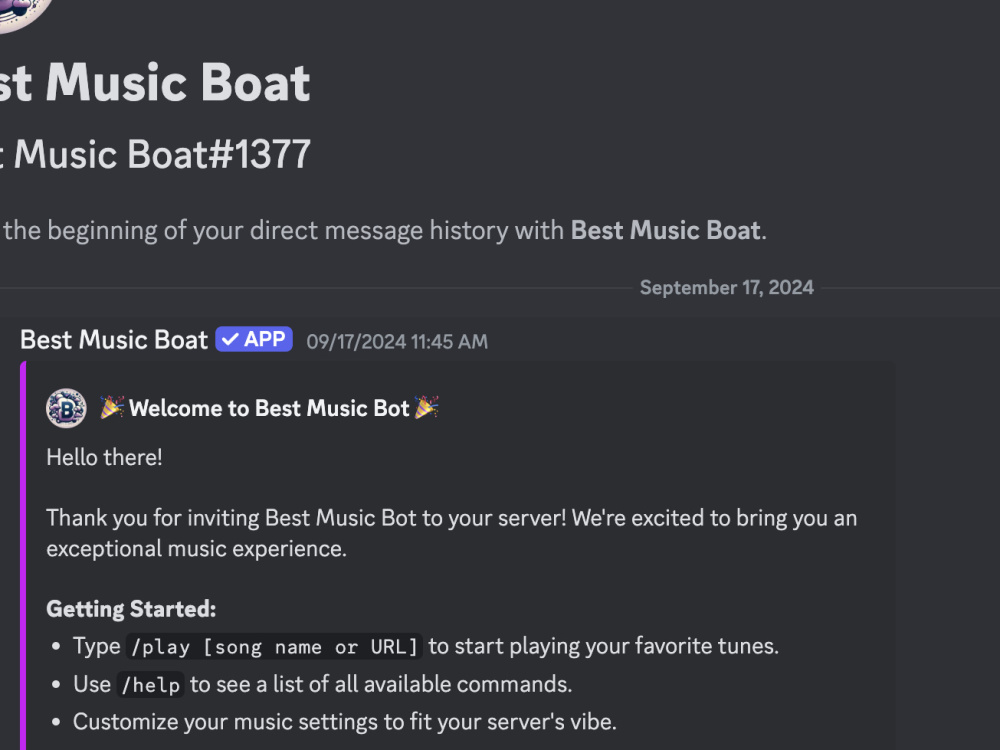Image resolution: width=1000 pixels, height=750 pixels.
Task: Click the September 17, 2024 date divider label
Action: tap(726, 288)
